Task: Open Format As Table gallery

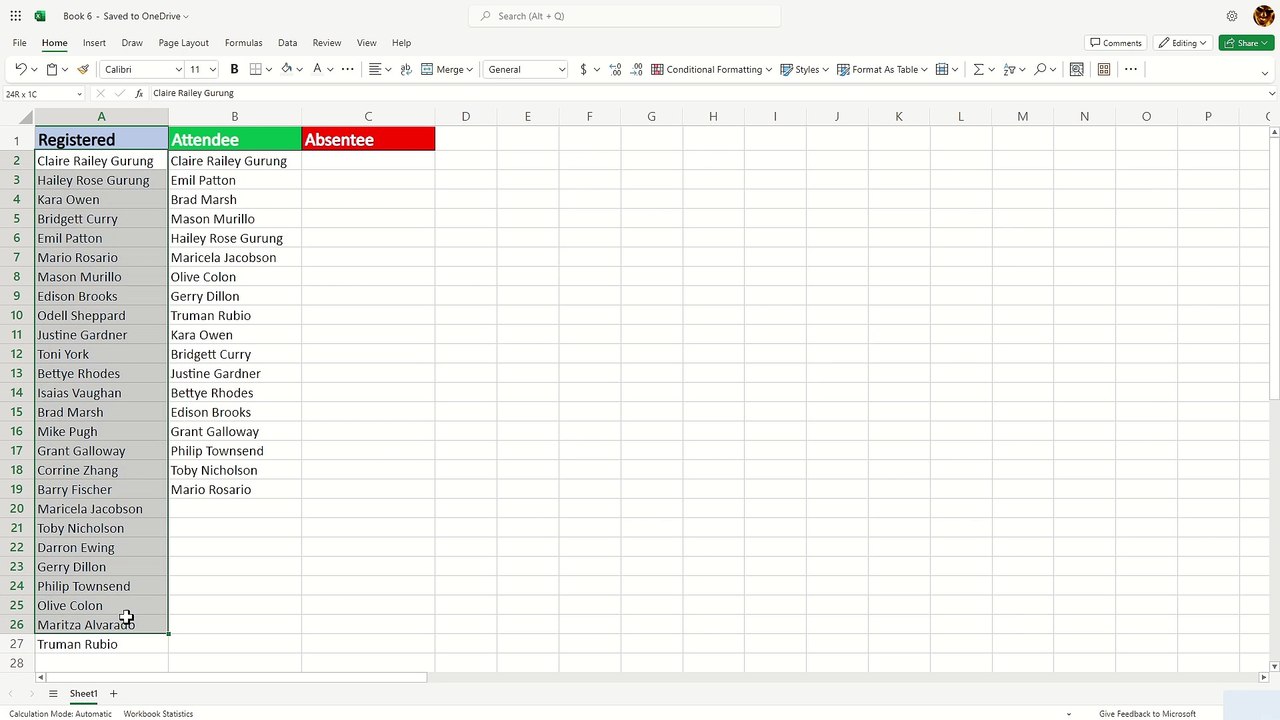Action: 882,69
